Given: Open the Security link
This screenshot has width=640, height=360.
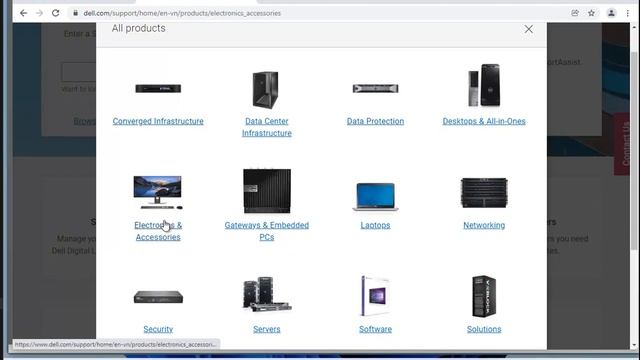Looking at the screenshot, I should point(158,329).
